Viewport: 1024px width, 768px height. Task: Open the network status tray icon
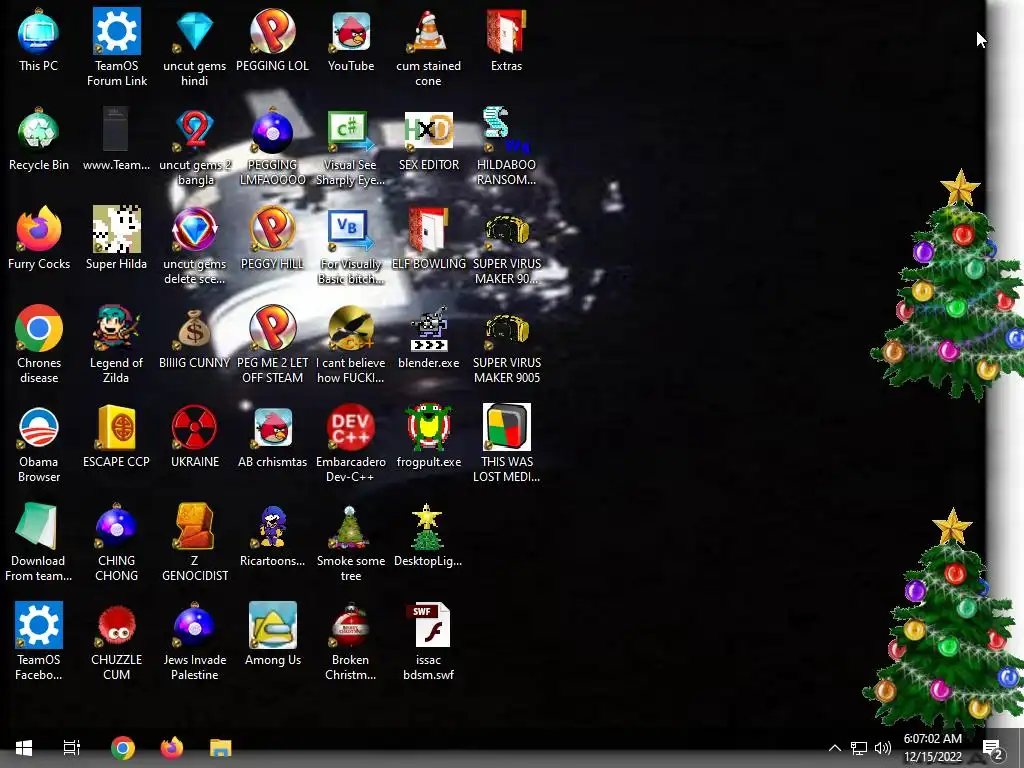click(859, 748)
